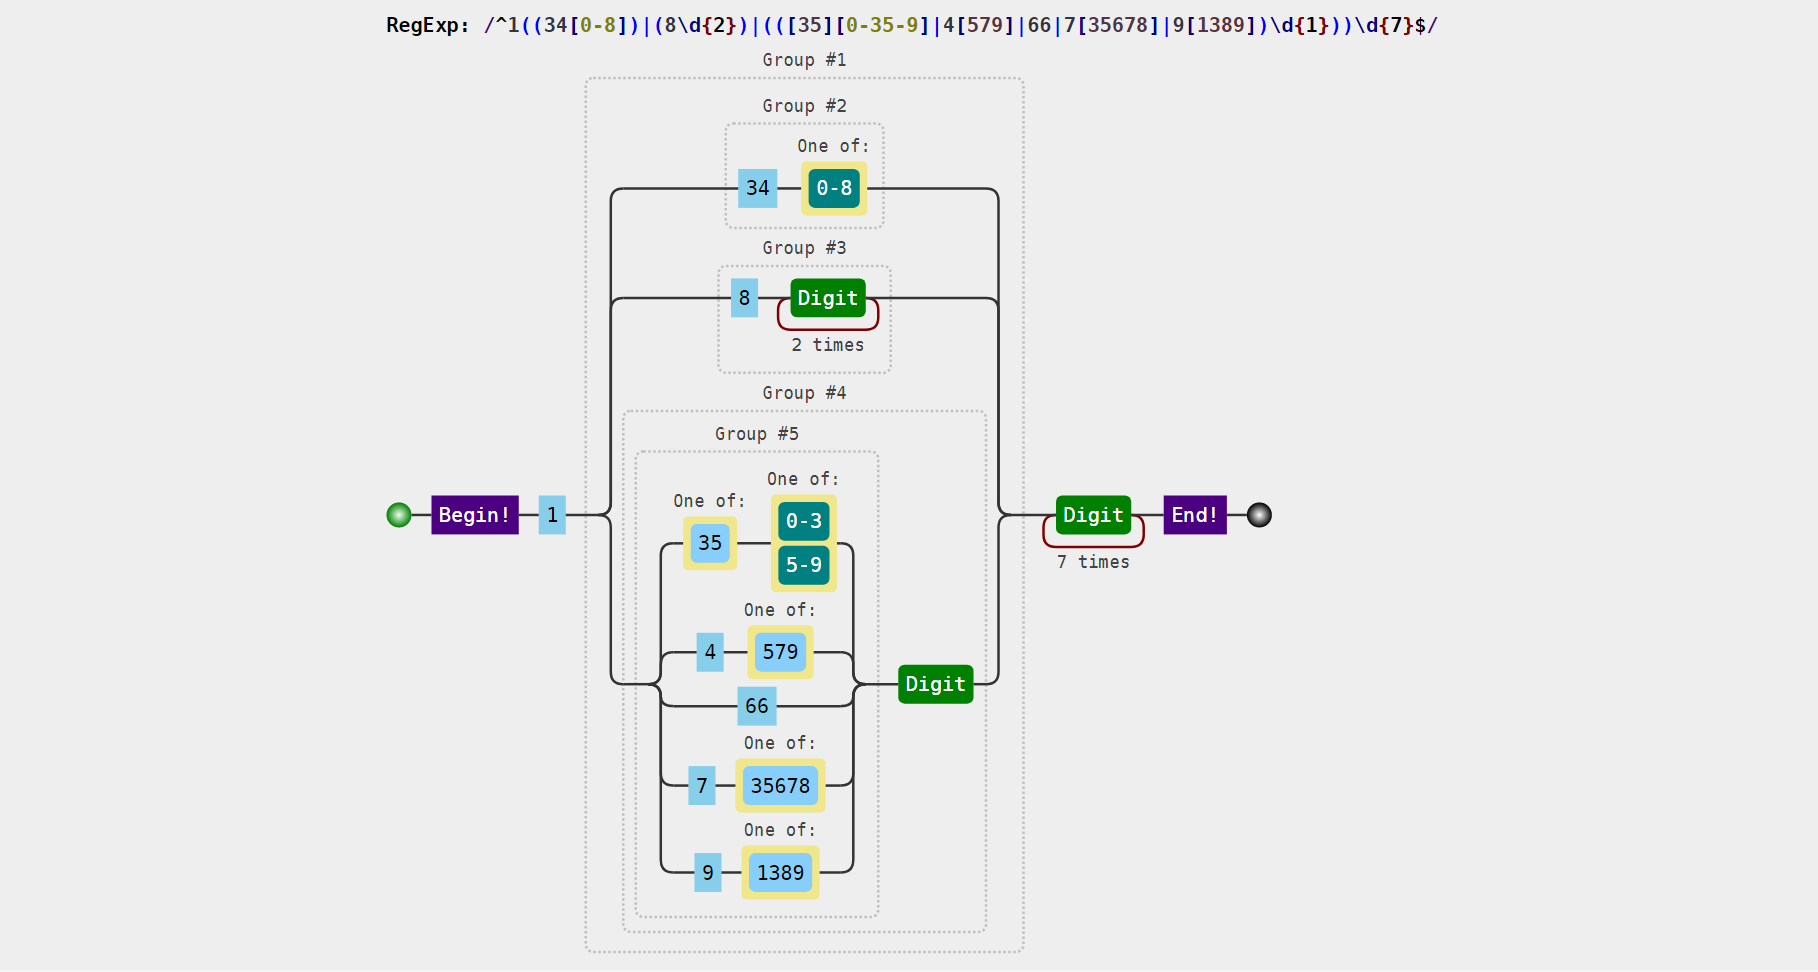Select the purple End! block

click(1195, 515)
